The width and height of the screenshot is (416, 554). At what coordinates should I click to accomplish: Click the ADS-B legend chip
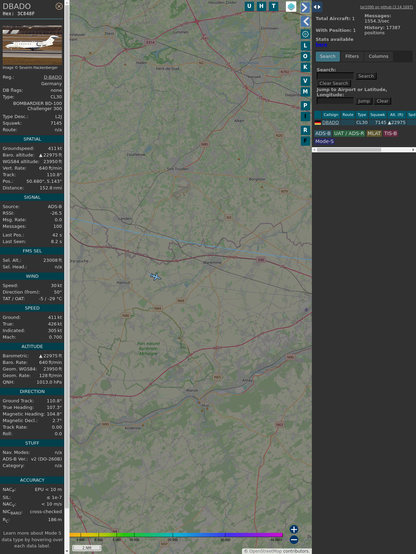coord(323,134)
